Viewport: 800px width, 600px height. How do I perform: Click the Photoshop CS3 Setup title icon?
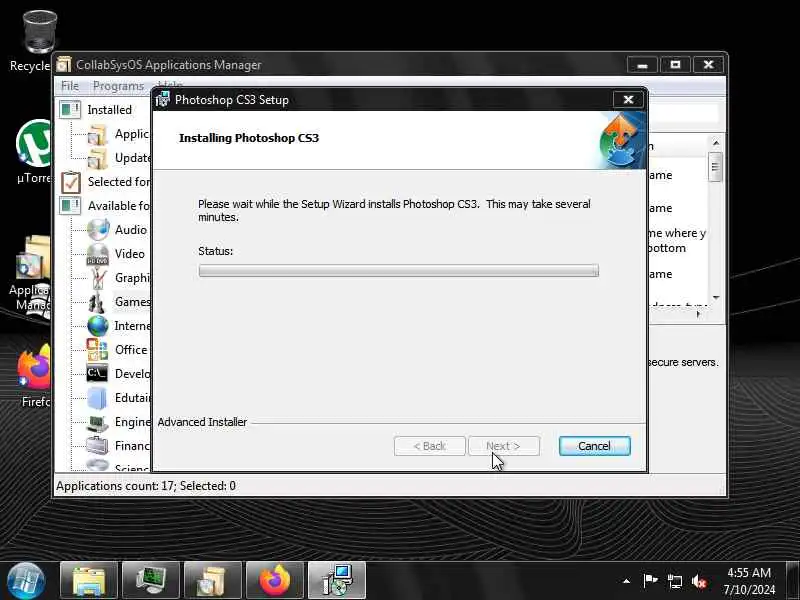162,99
